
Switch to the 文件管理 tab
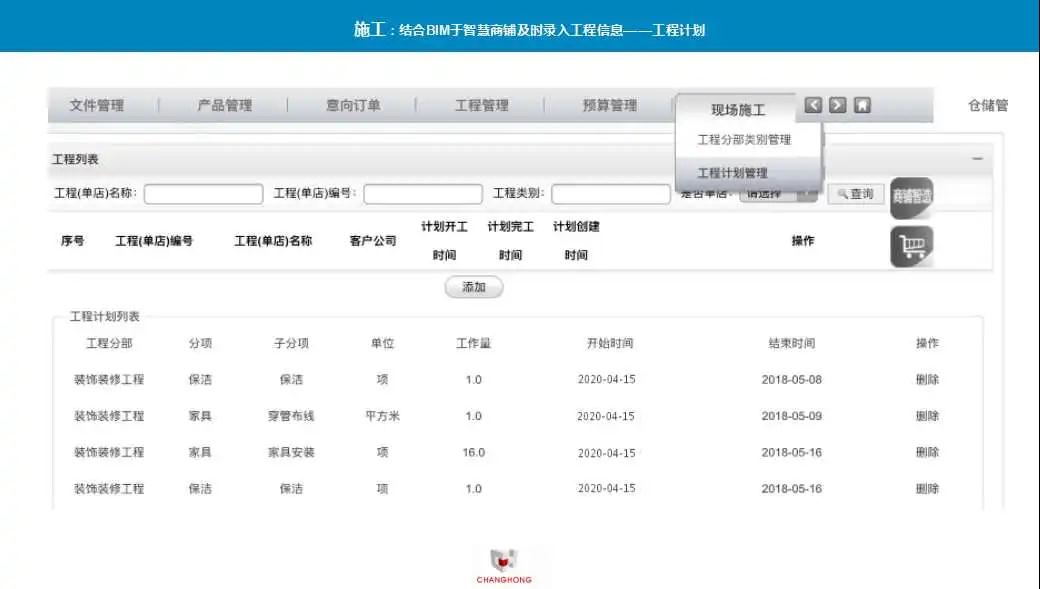98,105
